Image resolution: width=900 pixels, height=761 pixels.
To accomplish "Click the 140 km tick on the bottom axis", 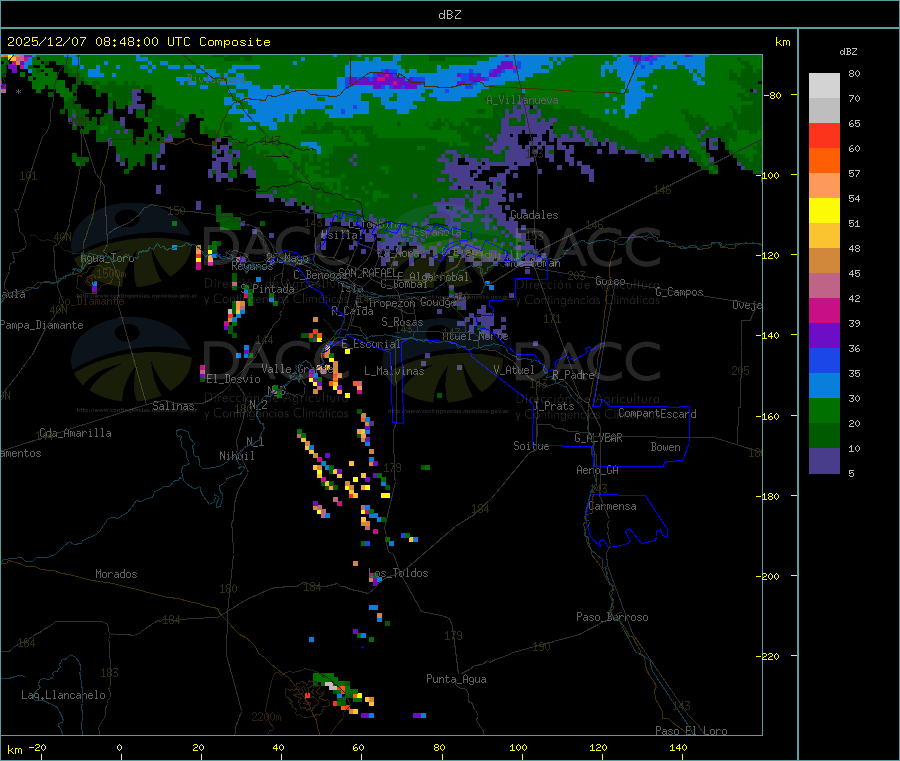I will click(678, 747).
